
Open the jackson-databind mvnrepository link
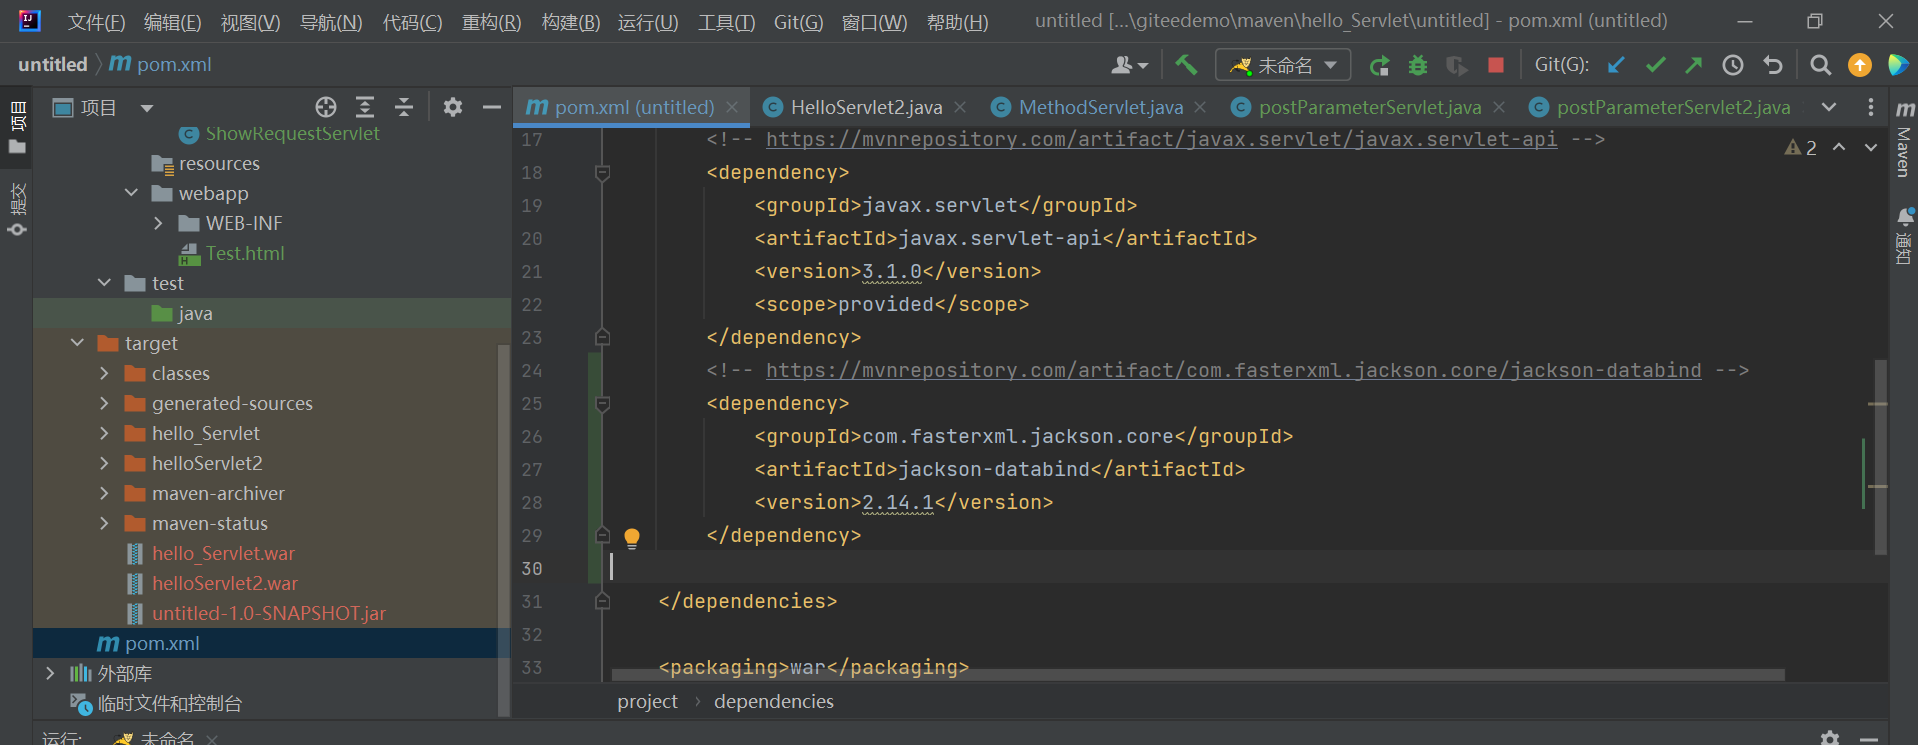1233,370
